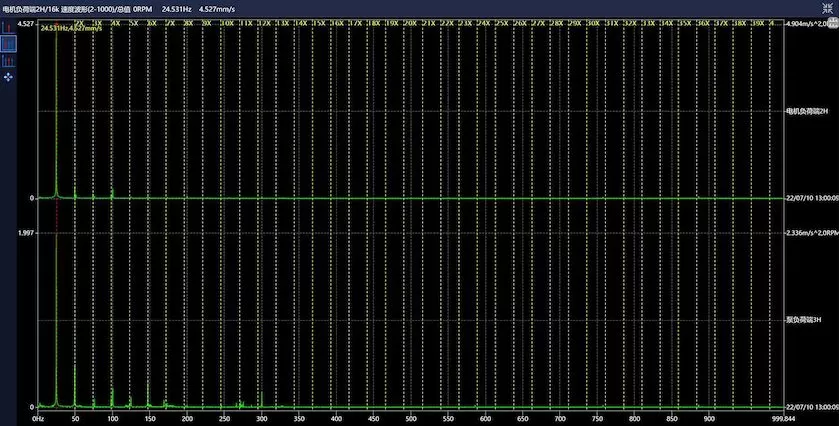
Task: Select the 30X harmonic marker label
Action: (594, 21)
